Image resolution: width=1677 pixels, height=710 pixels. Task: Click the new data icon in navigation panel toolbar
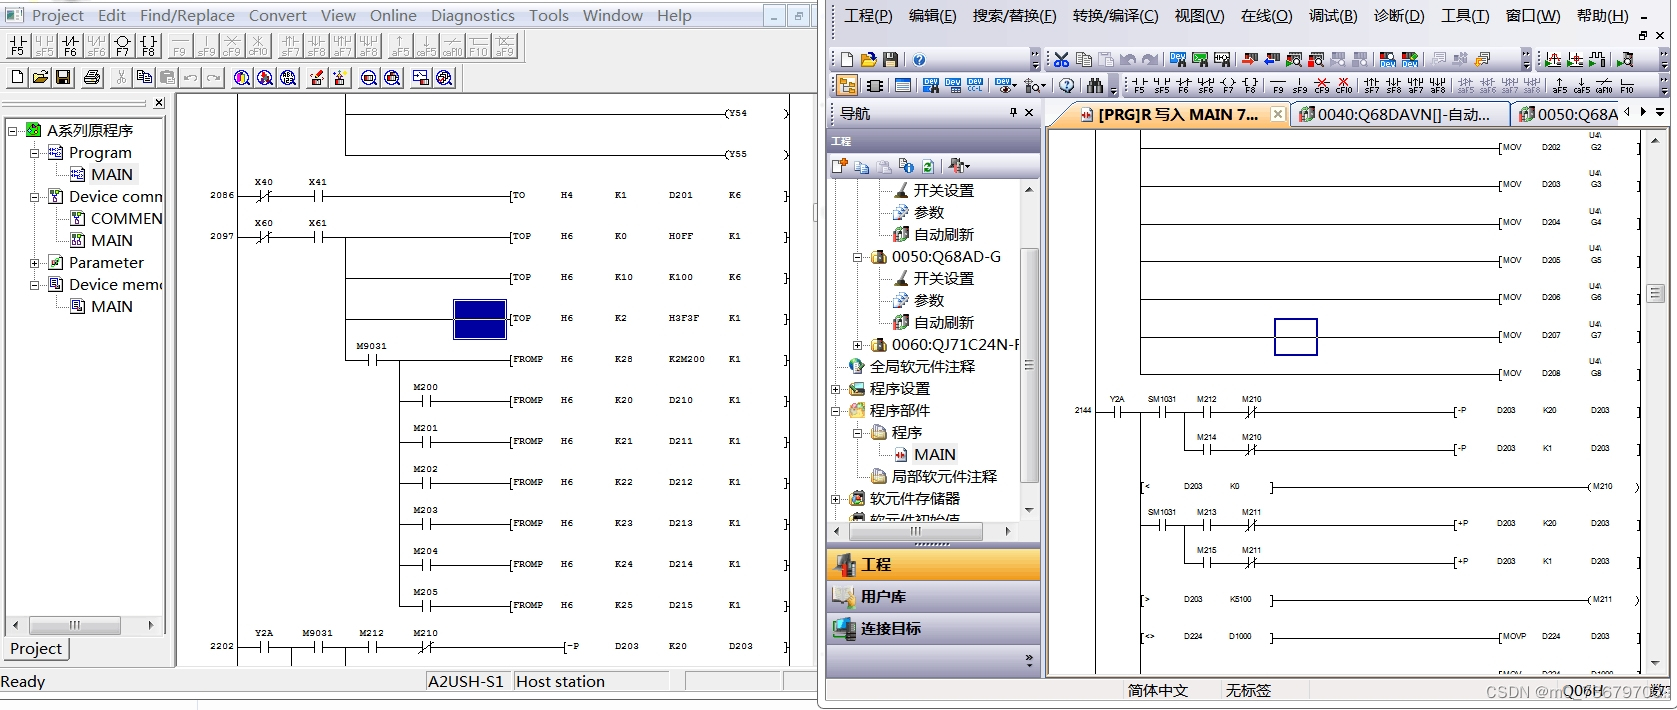[840, 166]
